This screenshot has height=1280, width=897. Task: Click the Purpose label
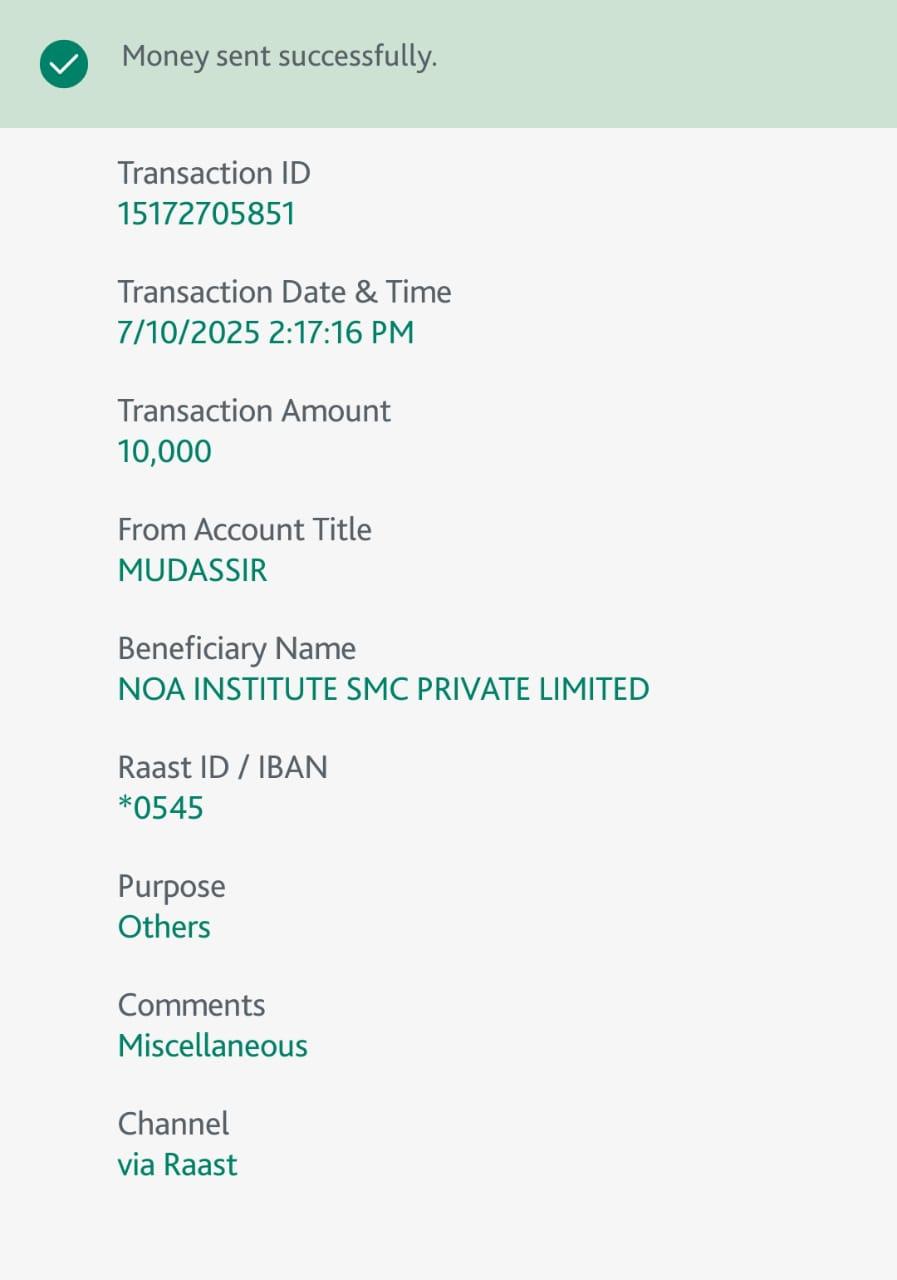pos(171,886)
